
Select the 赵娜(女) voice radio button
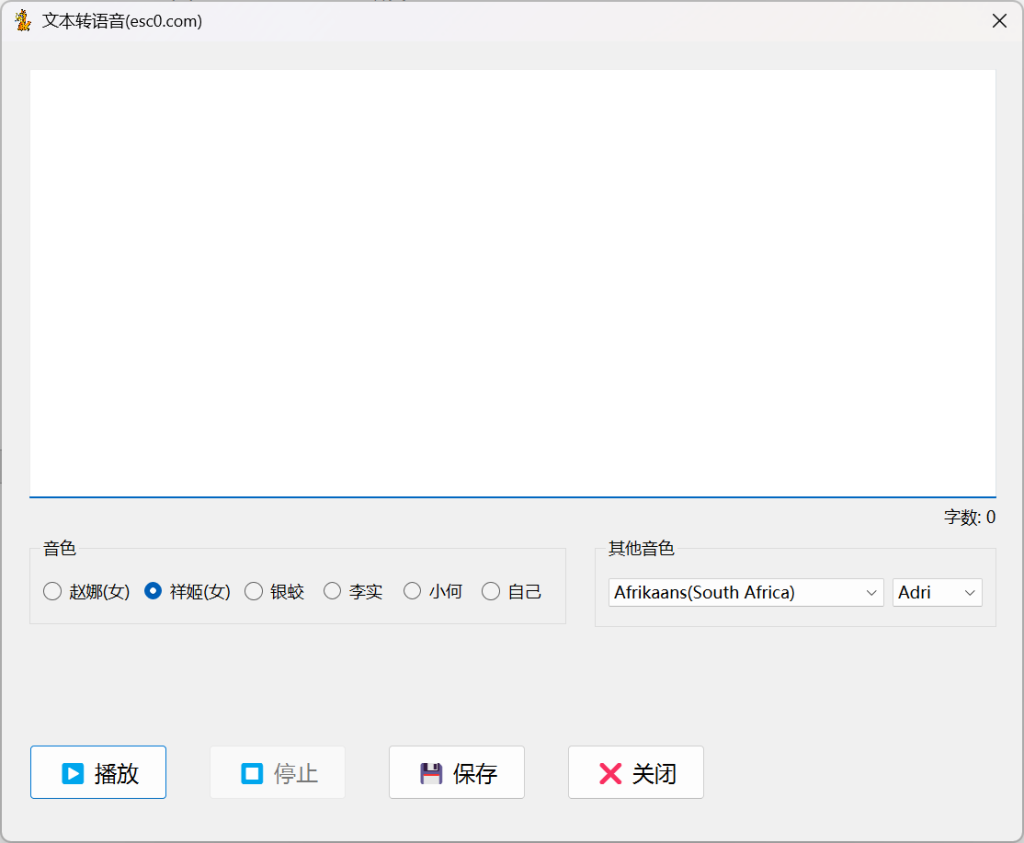click(53, 592)
